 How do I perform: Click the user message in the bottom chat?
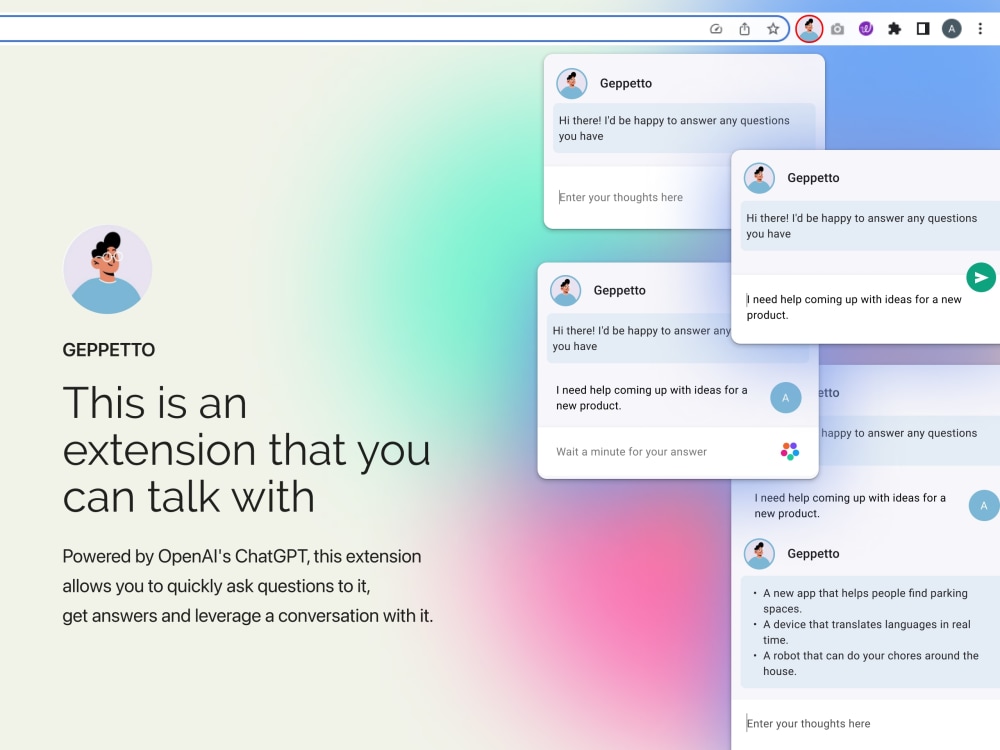coord(849,505)
